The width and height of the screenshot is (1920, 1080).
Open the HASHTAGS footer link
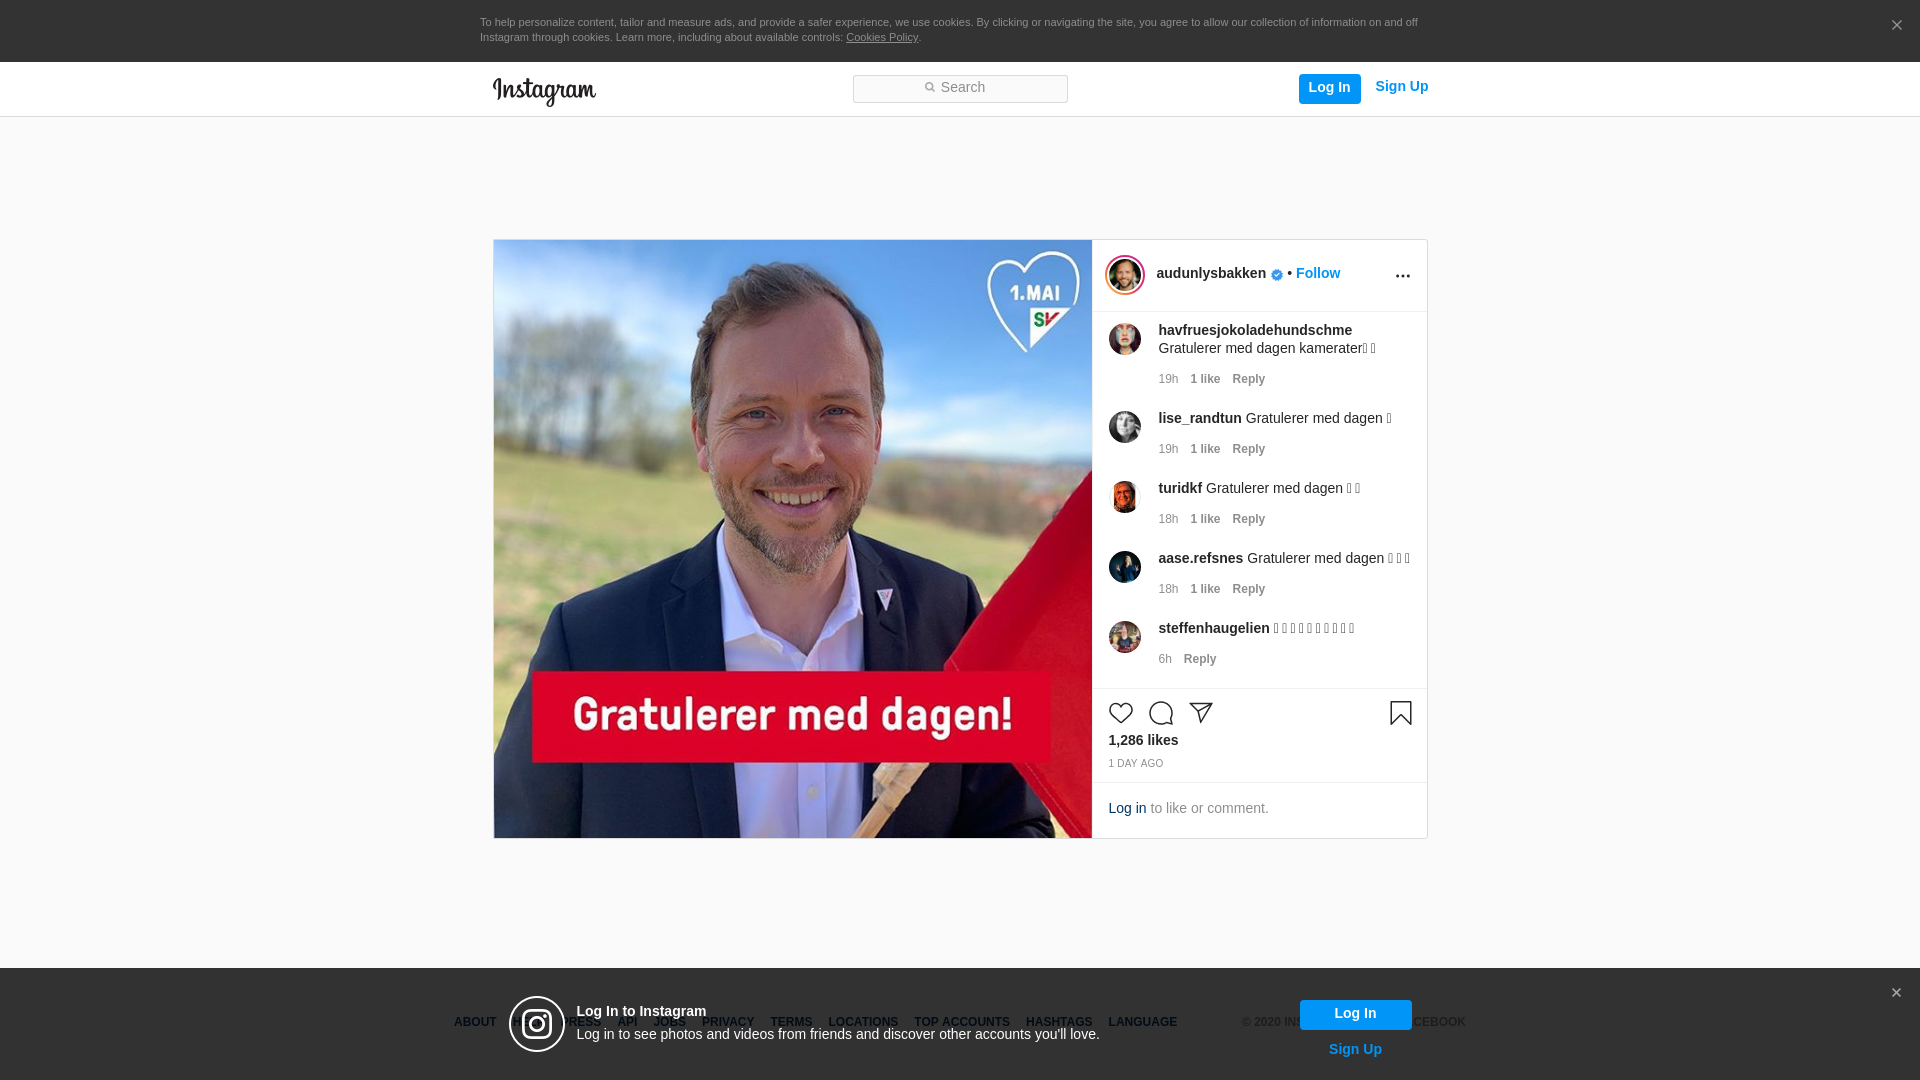(1058, 1022)
